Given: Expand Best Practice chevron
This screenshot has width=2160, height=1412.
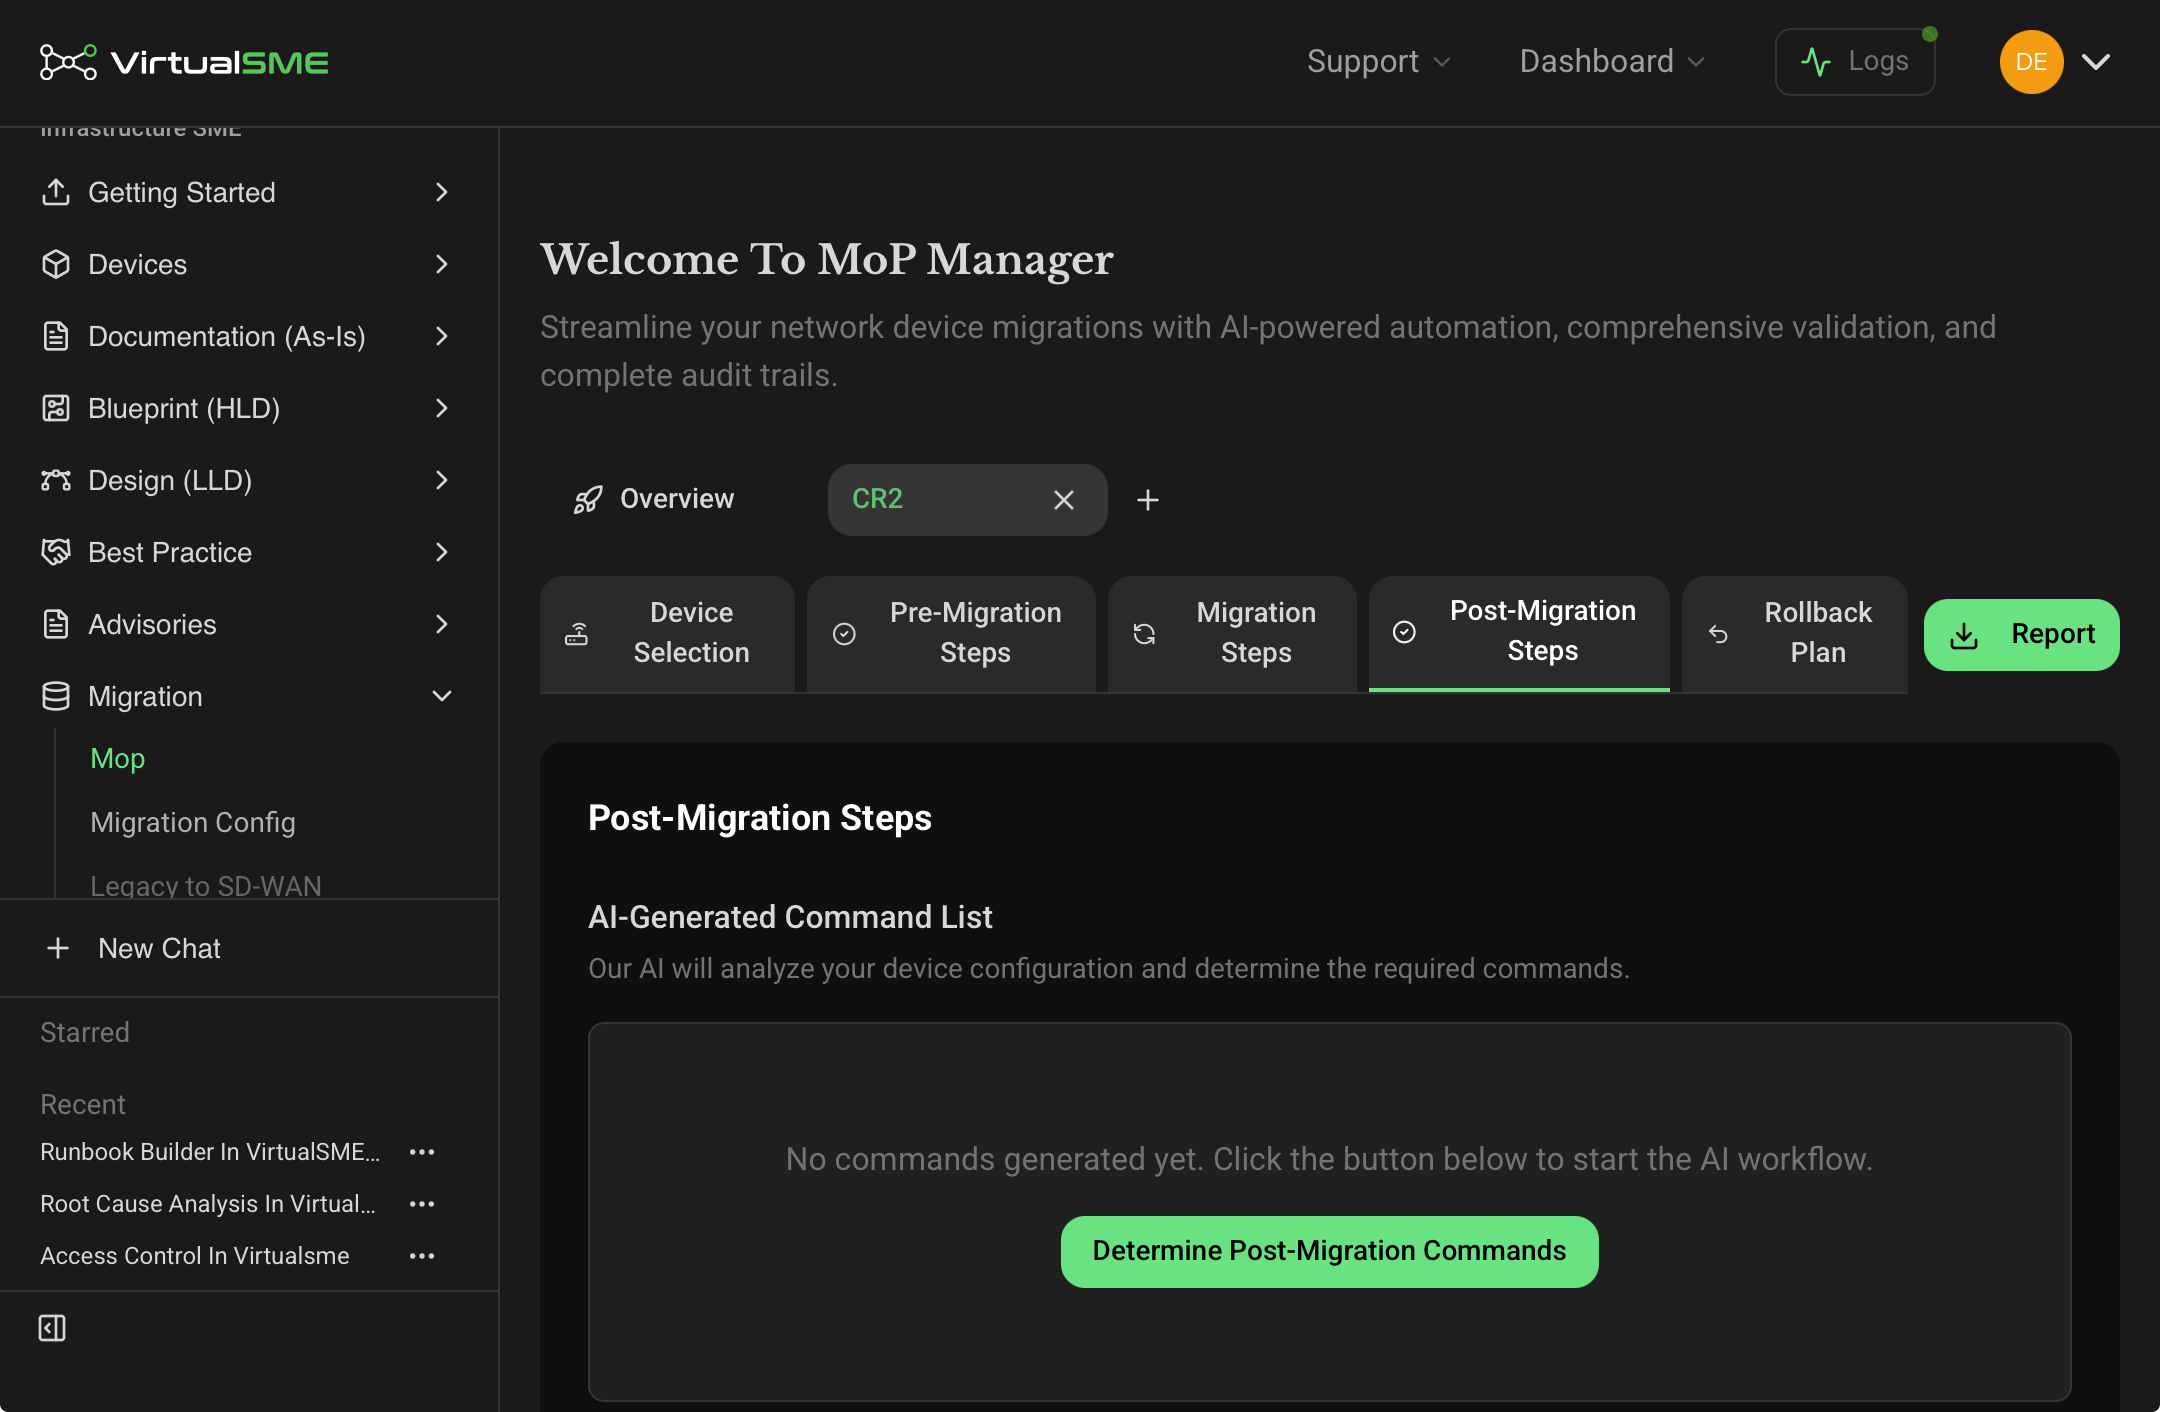Looking at the screenshot, I should click(442, 552).
